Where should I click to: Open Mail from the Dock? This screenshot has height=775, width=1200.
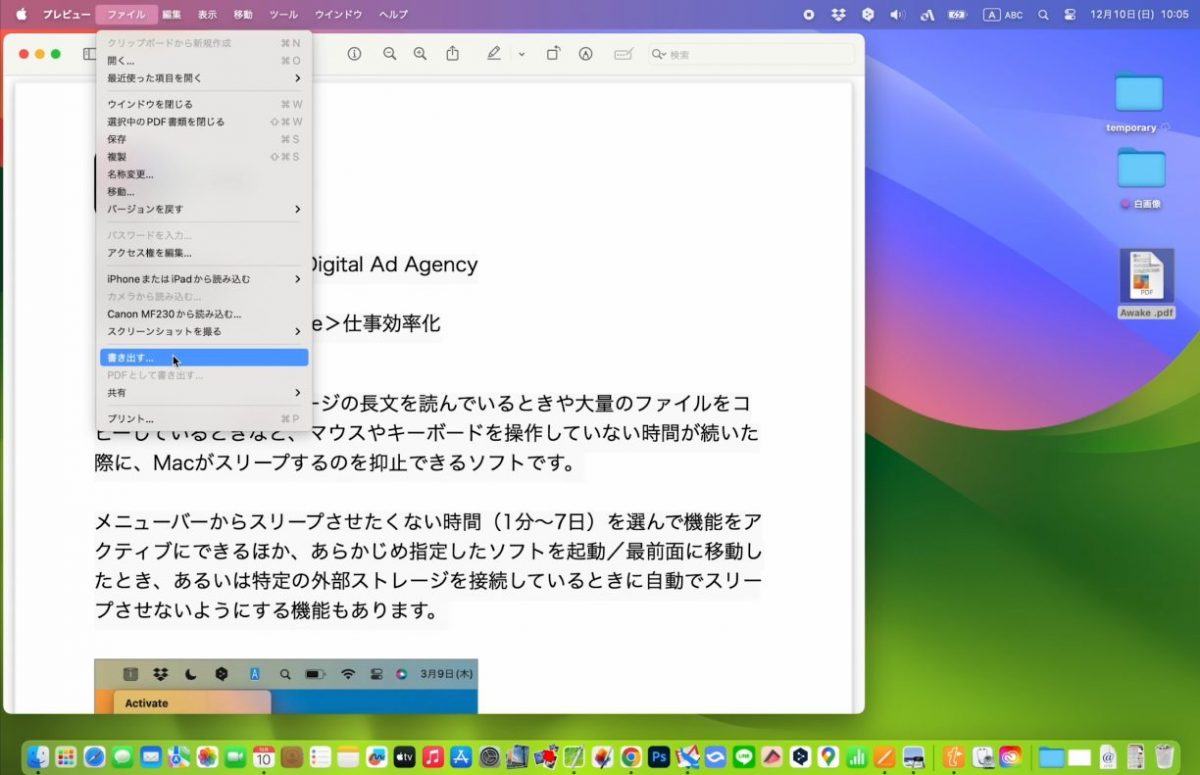[151, 757]
